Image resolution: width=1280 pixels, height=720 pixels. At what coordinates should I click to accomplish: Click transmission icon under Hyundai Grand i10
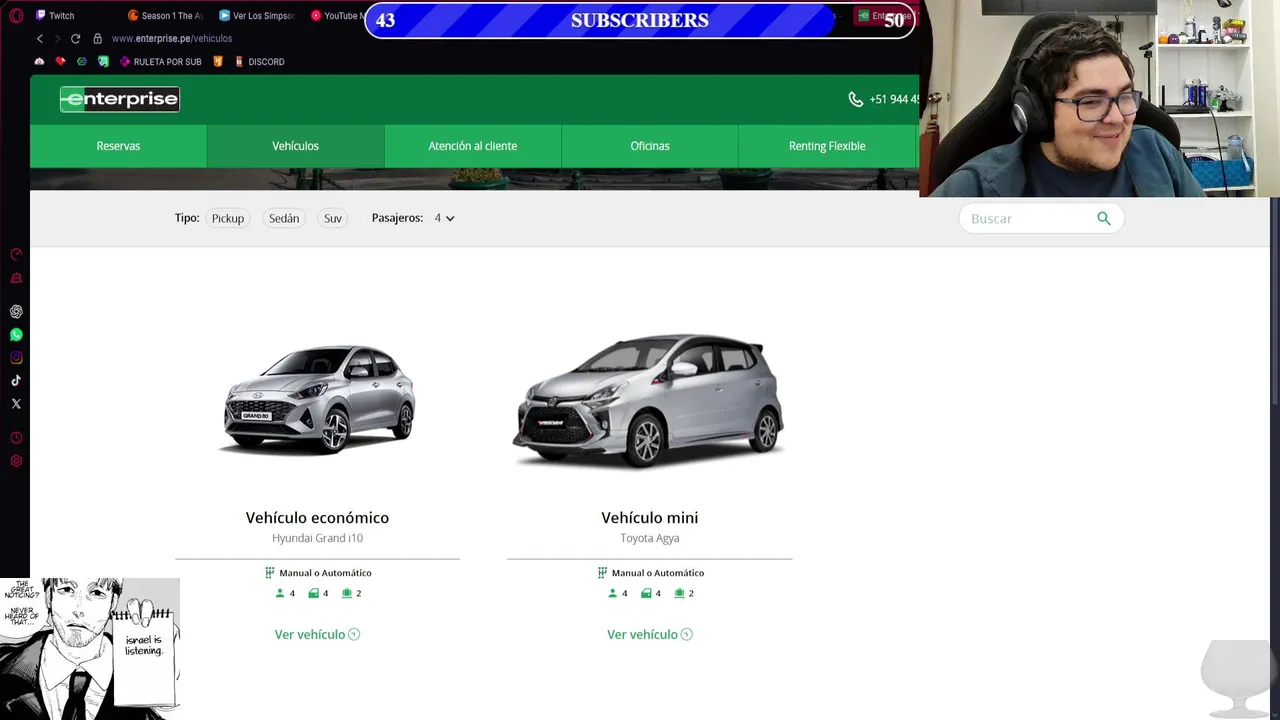click(270, 573)
